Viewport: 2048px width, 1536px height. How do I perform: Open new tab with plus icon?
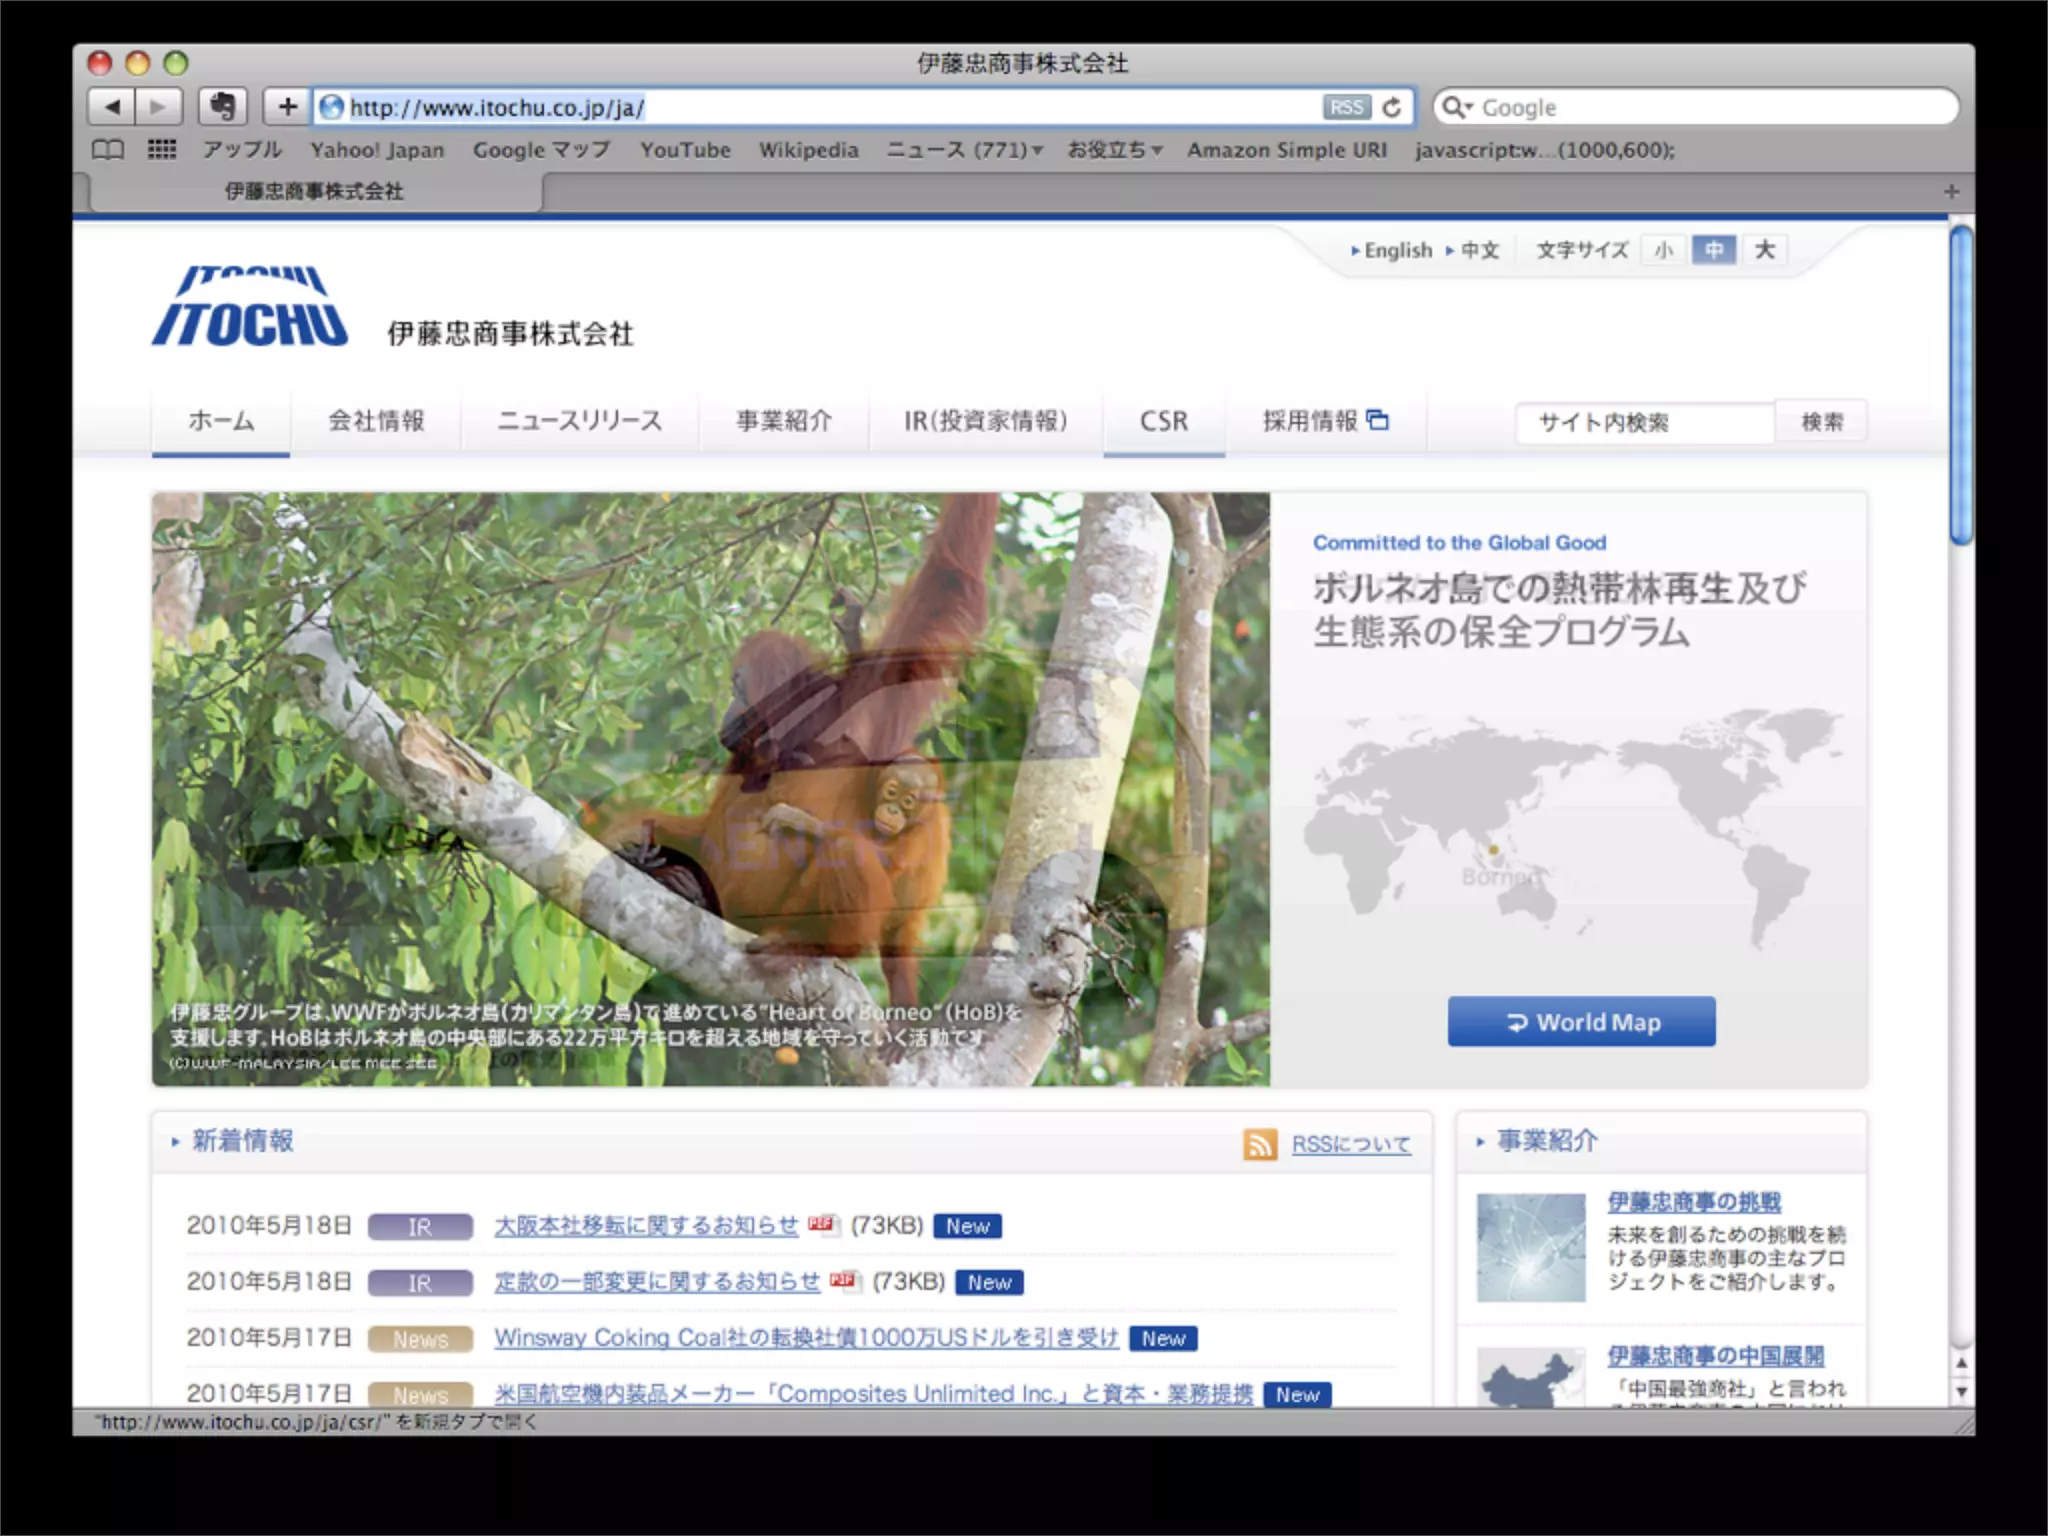[1951, 191]
